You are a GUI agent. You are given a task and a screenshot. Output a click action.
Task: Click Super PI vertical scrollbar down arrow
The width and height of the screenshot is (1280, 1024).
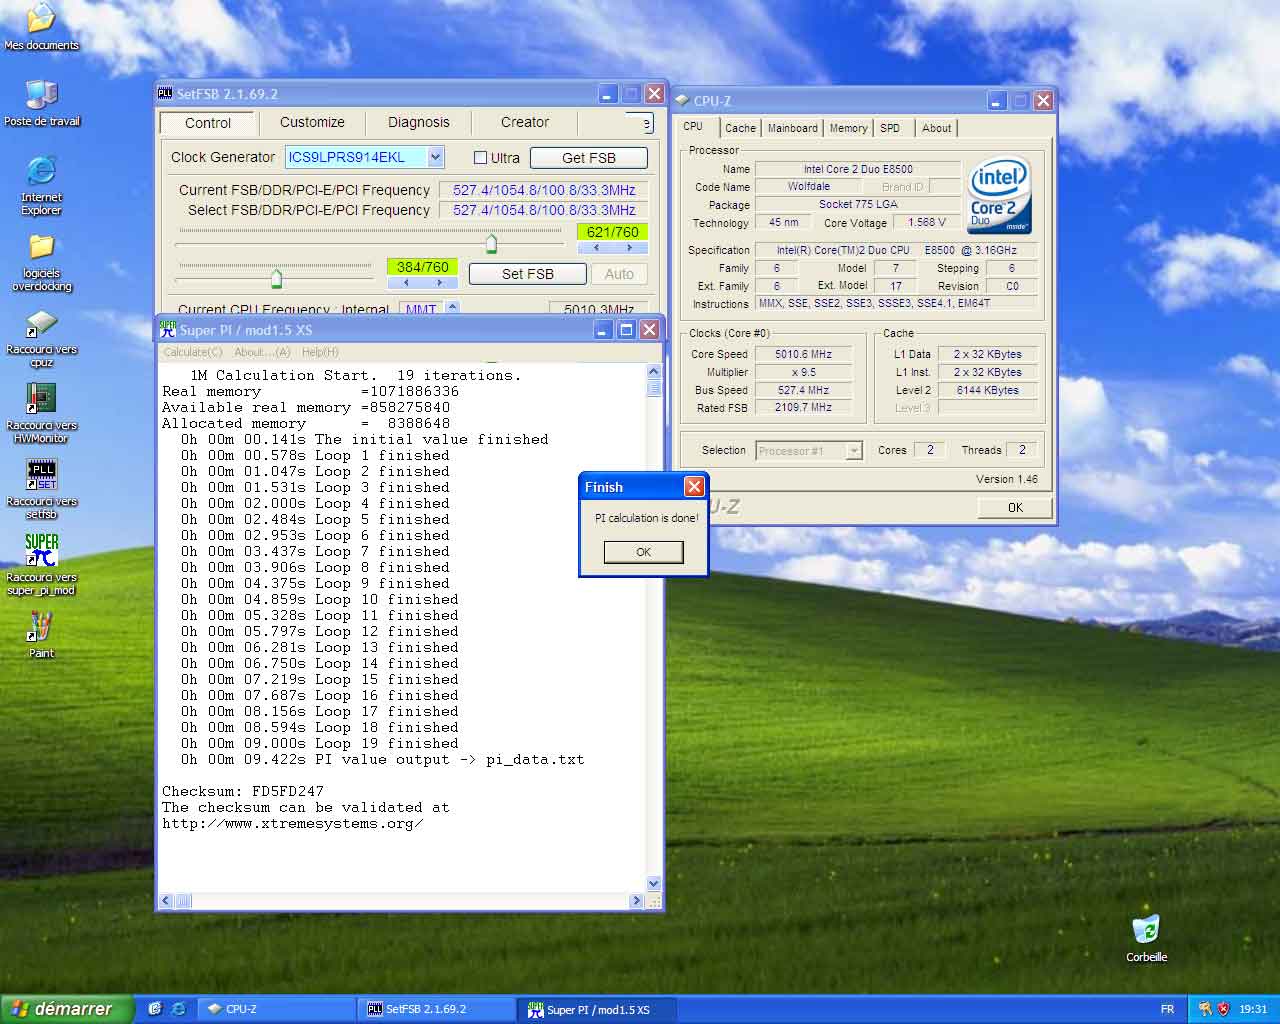click(x=654, y=884)
